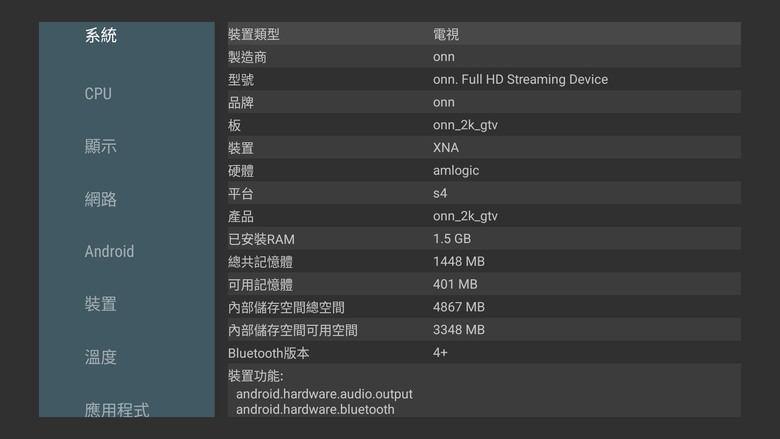
Task: Click android.hardware.audio.output entry
Action: tap(324, 394)
